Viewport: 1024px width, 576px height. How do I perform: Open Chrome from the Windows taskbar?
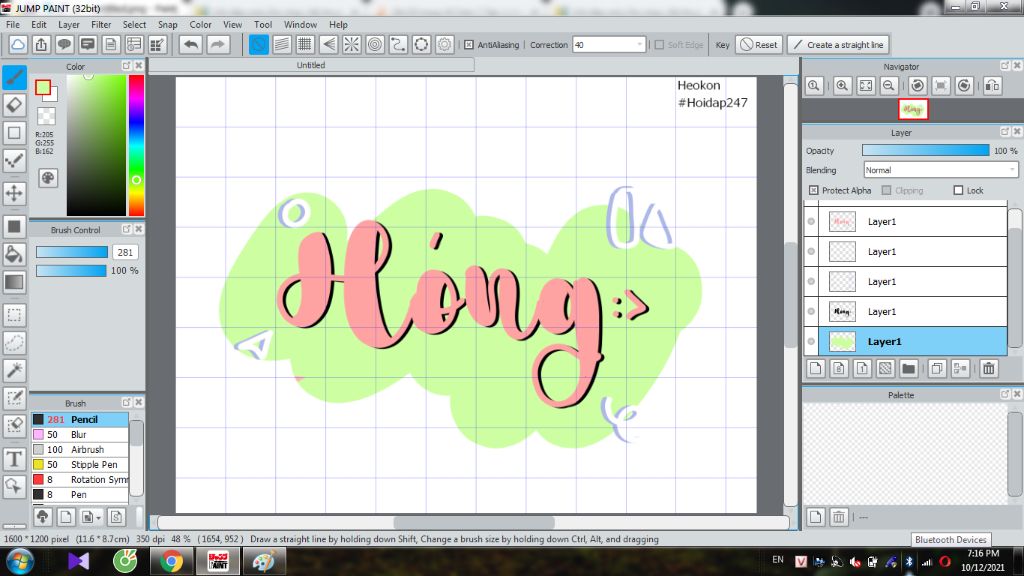(172, 561)
